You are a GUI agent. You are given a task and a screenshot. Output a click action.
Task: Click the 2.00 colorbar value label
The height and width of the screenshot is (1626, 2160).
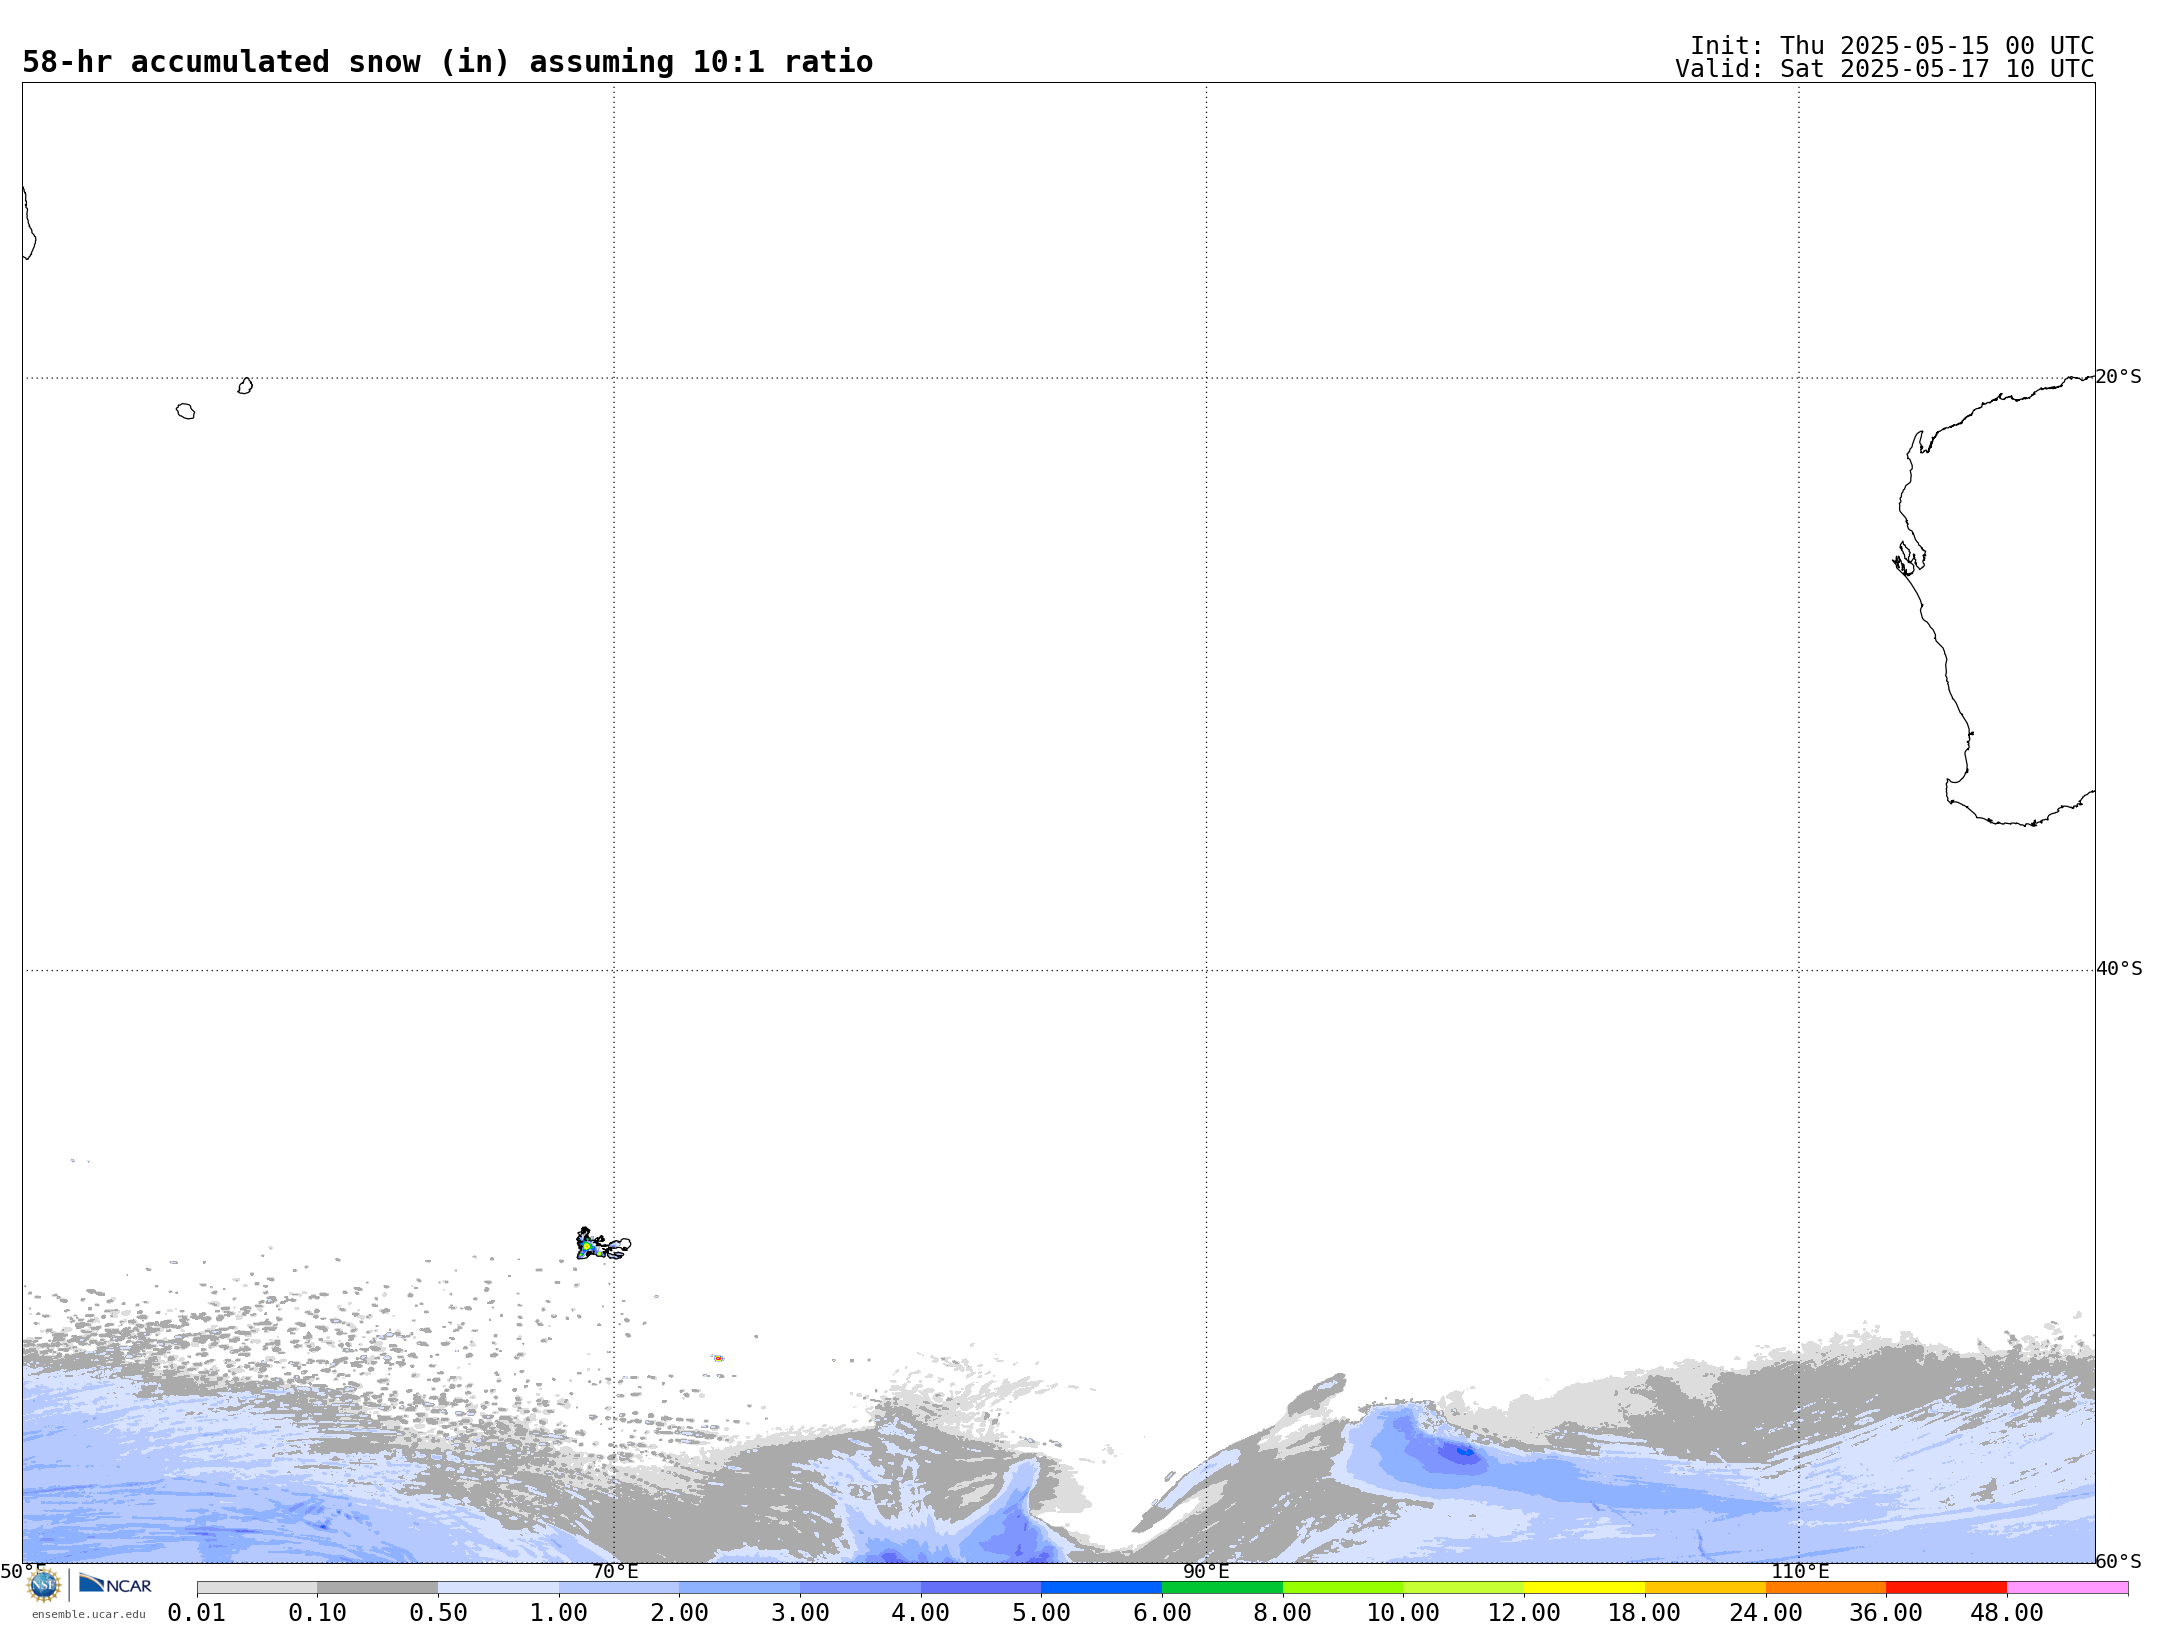pyautogui.click(x=680, y=1613)
